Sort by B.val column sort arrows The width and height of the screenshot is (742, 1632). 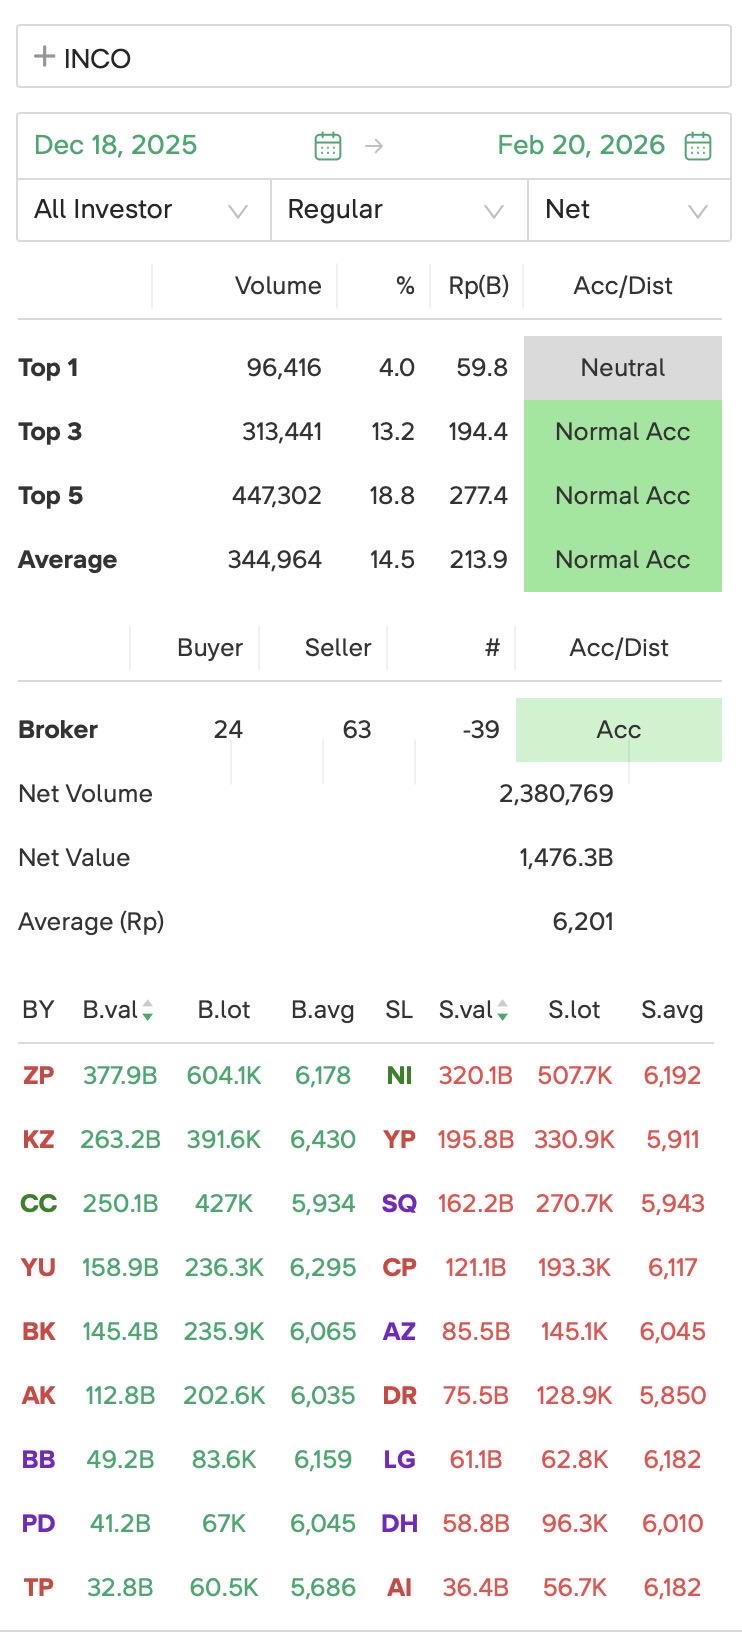coord(148,1011)
